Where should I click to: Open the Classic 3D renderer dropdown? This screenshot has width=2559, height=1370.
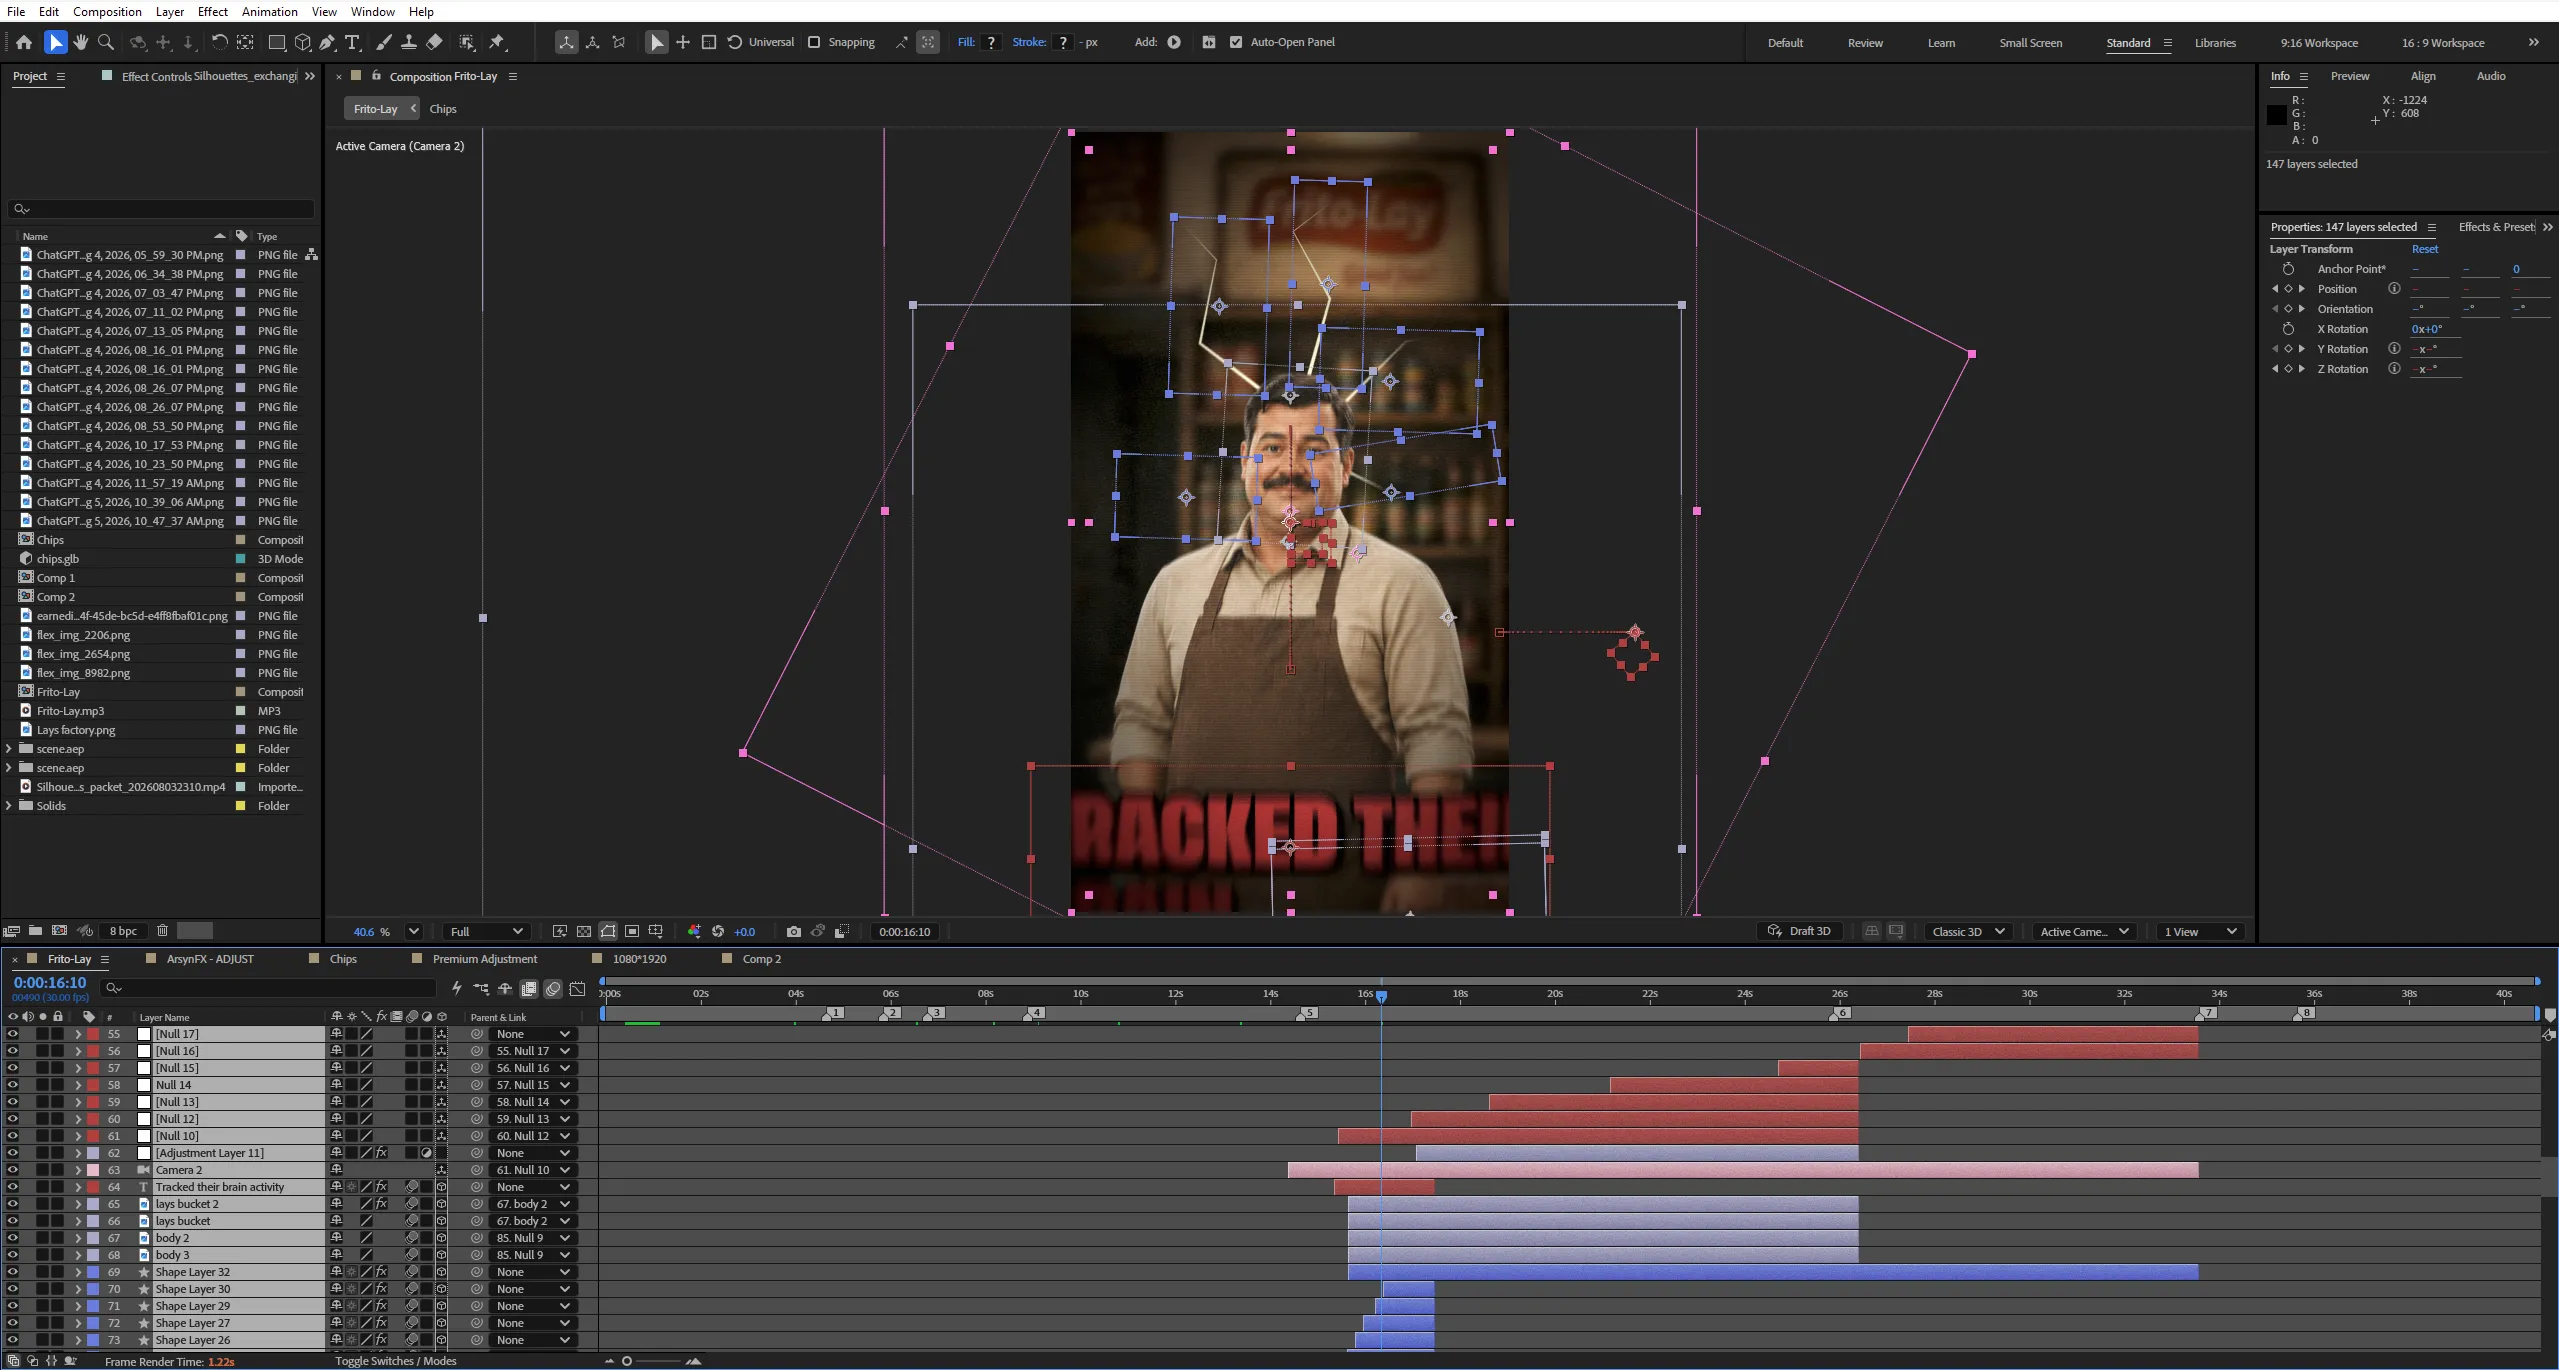click(1968, 931)
